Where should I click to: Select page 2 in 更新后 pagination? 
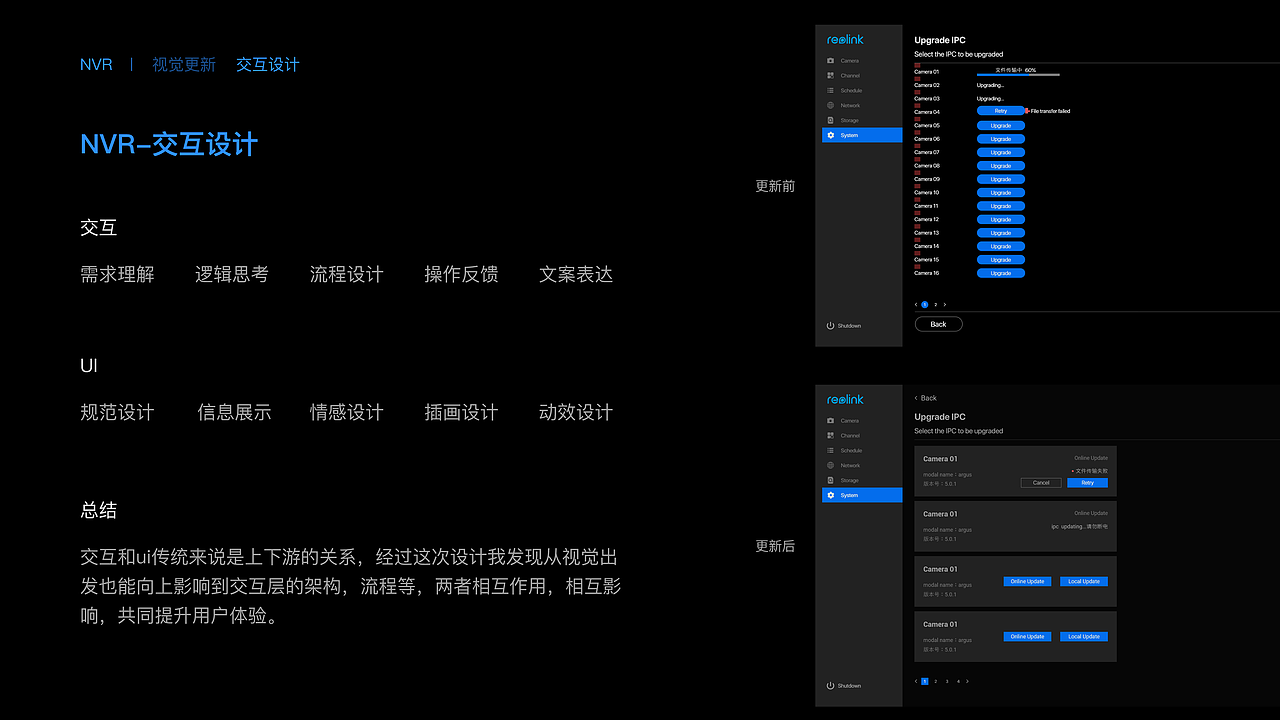pos(936,681)
